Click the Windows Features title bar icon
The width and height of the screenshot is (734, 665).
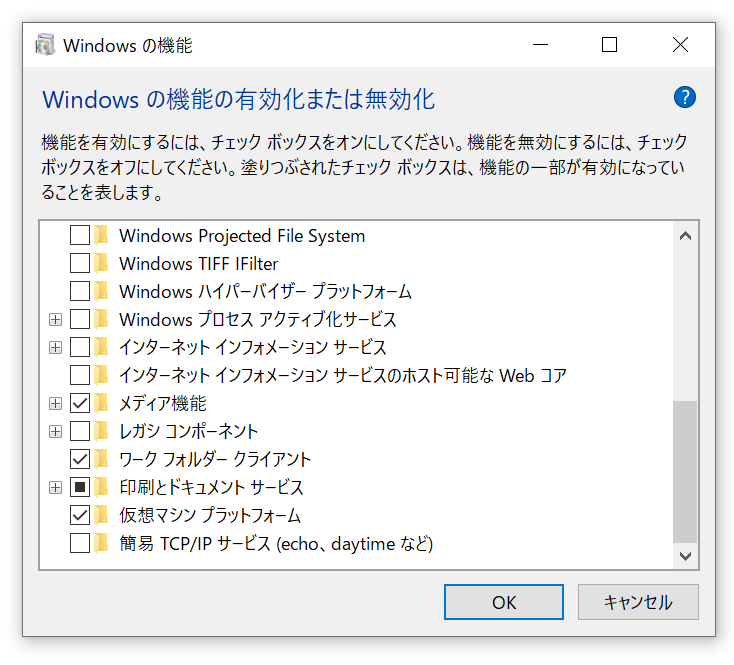point(45,45)
